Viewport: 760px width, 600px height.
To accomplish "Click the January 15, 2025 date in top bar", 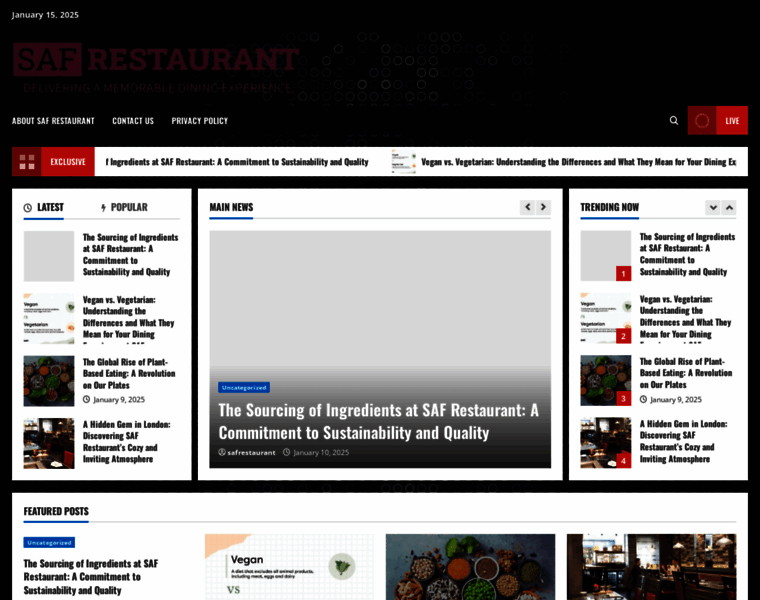I will tap(45, 15).
